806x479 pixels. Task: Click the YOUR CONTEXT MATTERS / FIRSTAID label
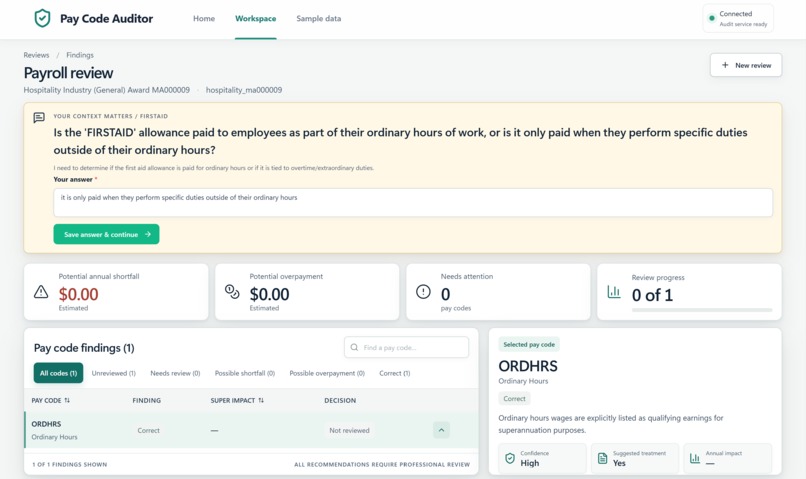coord(111,116)
